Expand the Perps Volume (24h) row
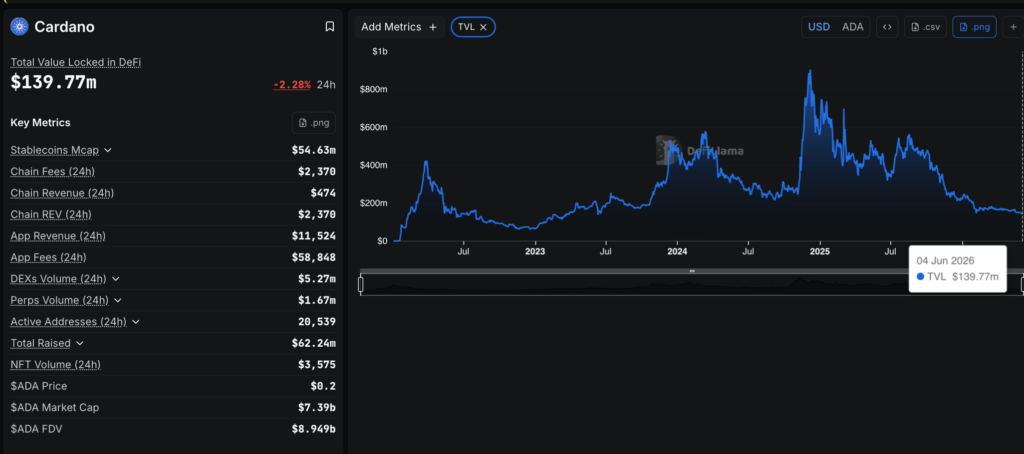 (118, 300)
